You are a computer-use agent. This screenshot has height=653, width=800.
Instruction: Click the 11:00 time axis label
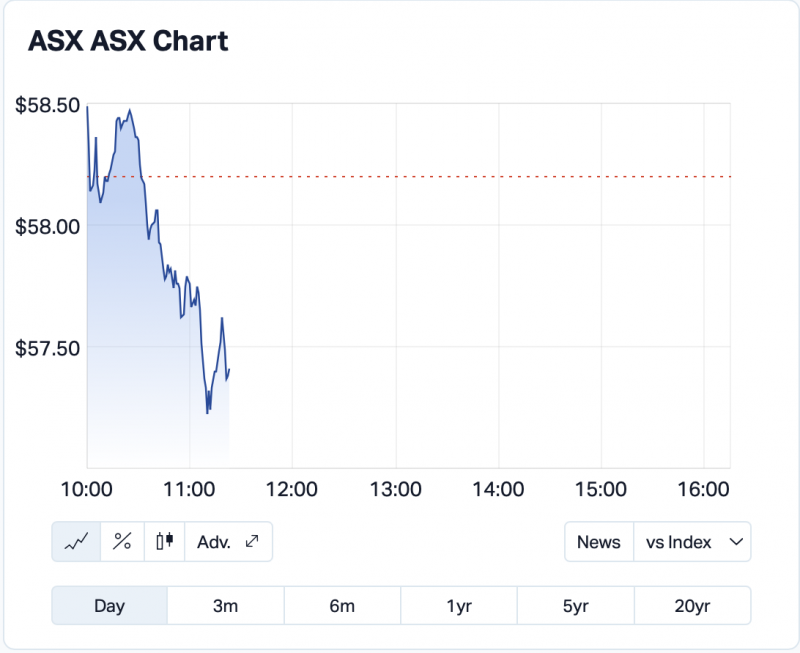[x=189, y=489]
